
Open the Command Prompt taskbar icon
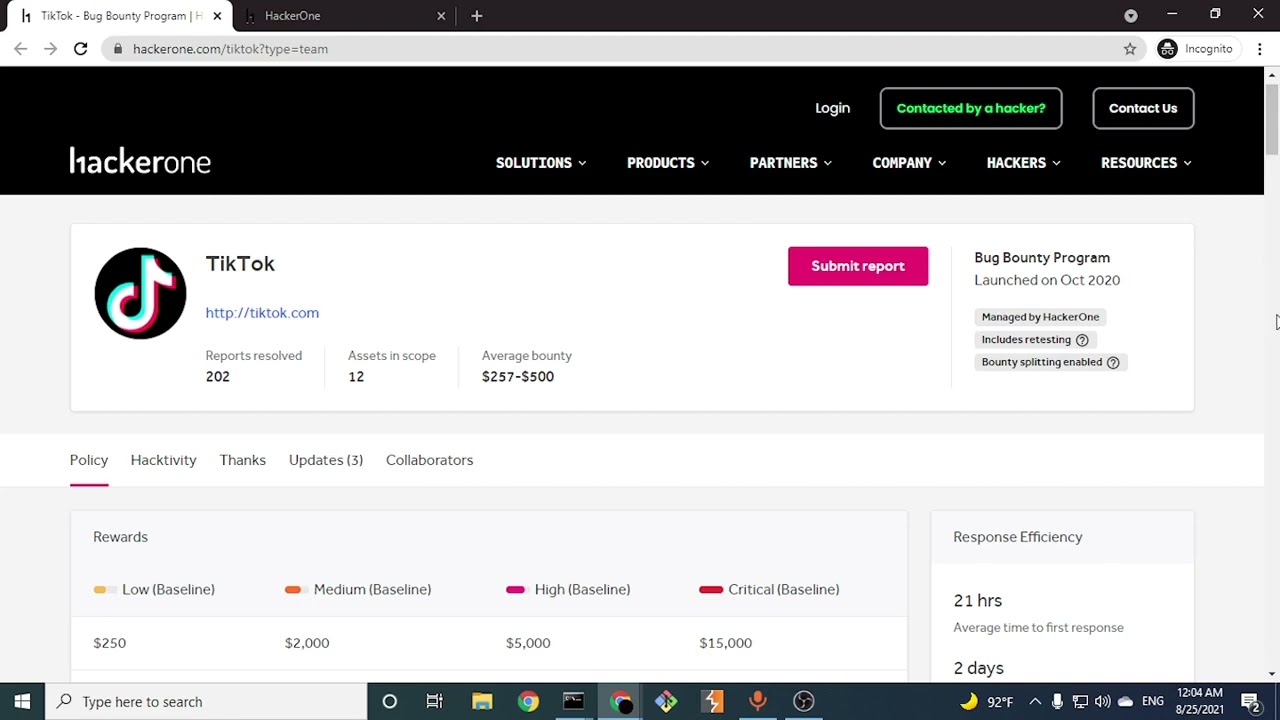pos(574,702)
